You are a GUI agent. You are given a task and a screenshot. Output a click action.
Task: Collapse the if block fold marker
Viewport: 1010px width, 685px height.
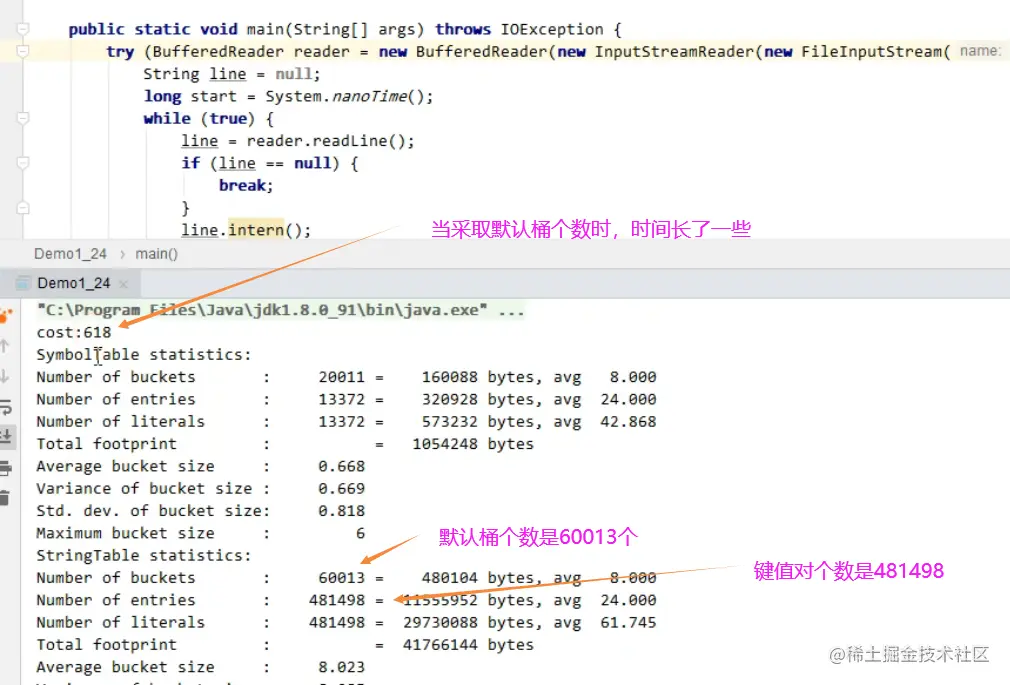tap(23, 163)
